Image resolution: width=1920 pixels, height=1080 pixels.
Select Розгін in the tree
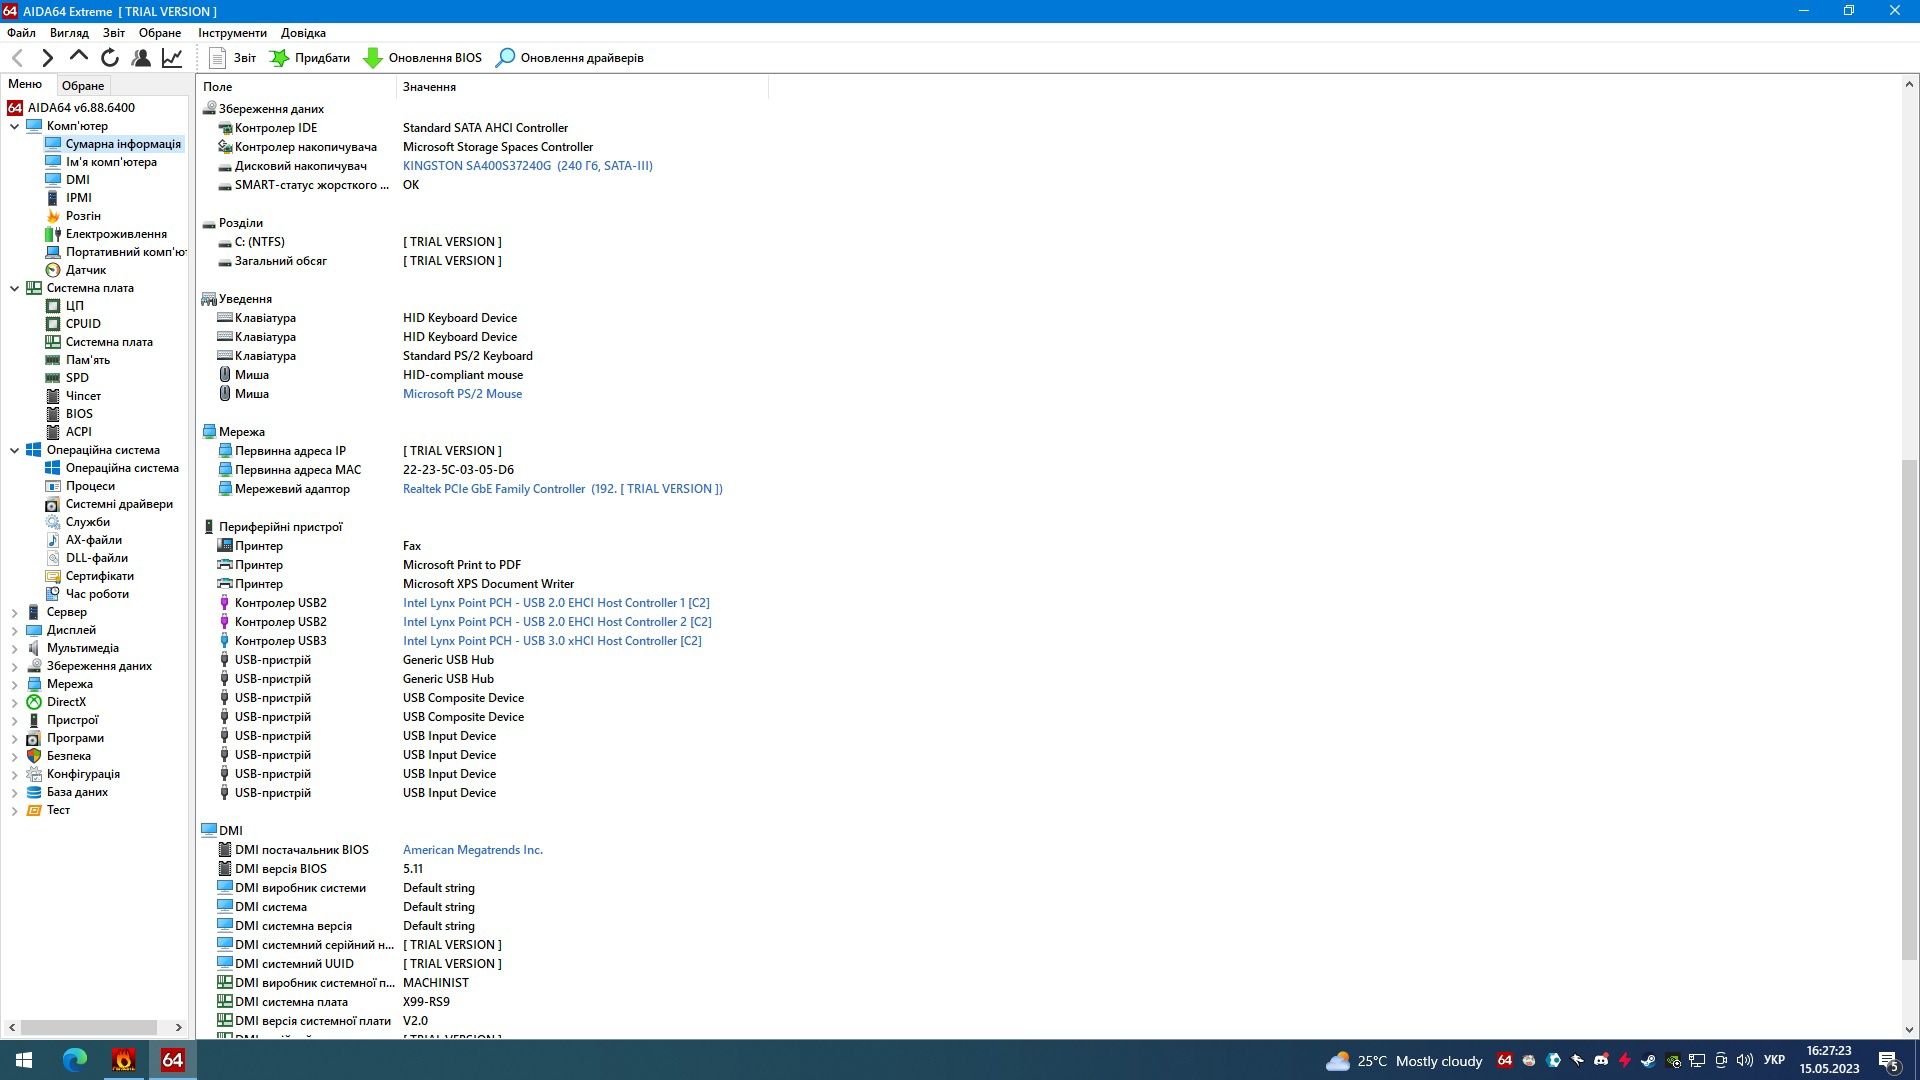coord(83,216)
